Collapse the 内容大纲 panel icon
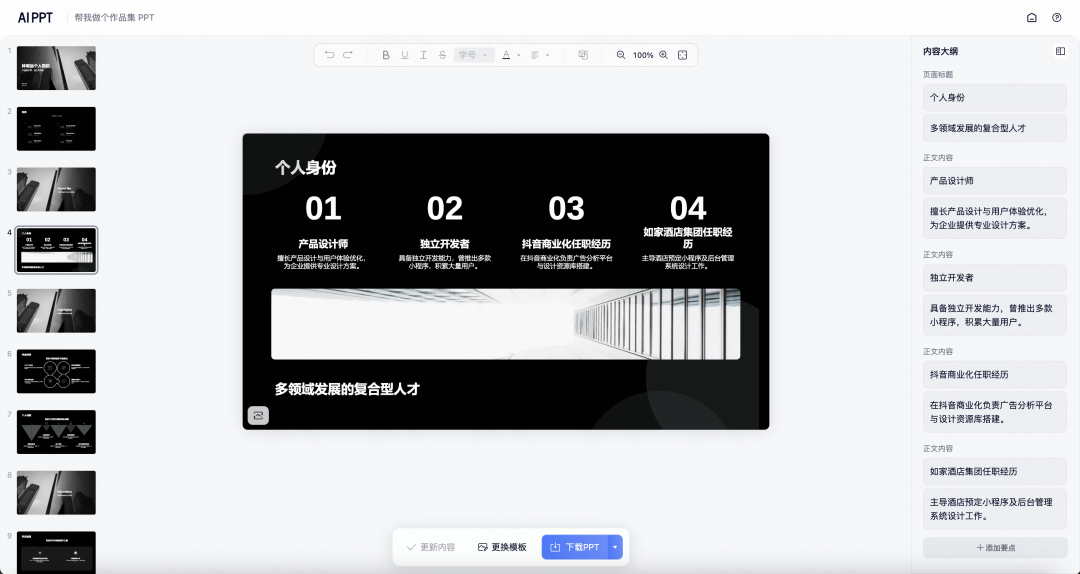This screenshot has width=1080, height=574. (x=1060, y=51)
